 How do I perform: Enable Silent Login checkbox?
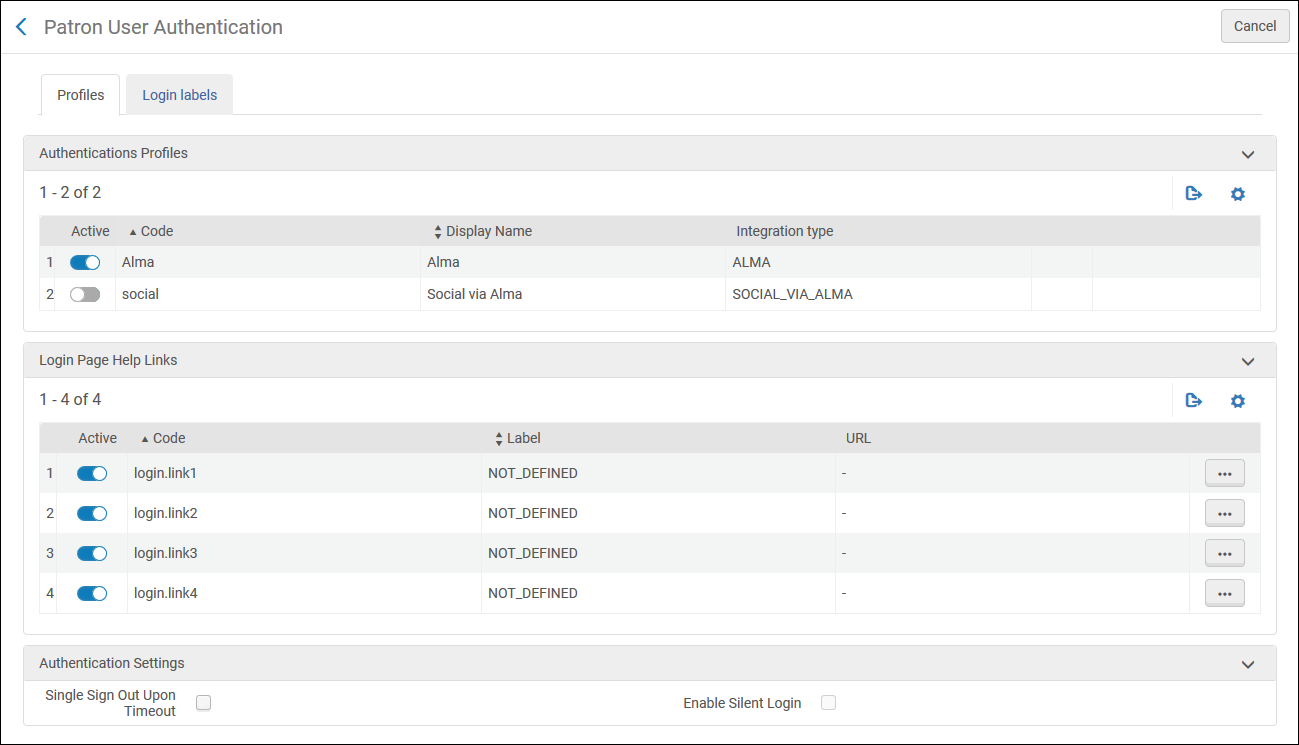tap(828, 703)
